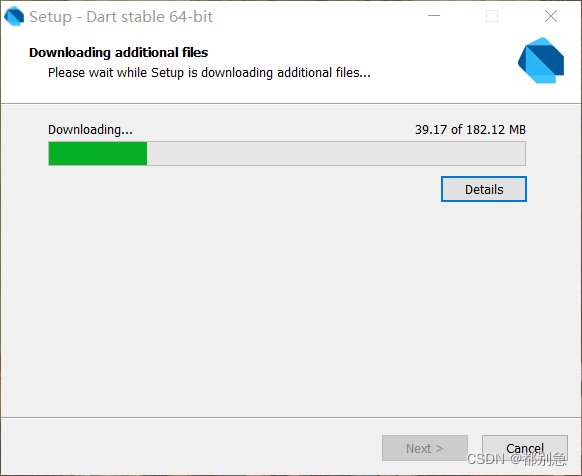Click the CSDN watermark text
Screen dimensions: 582x476
516,459
